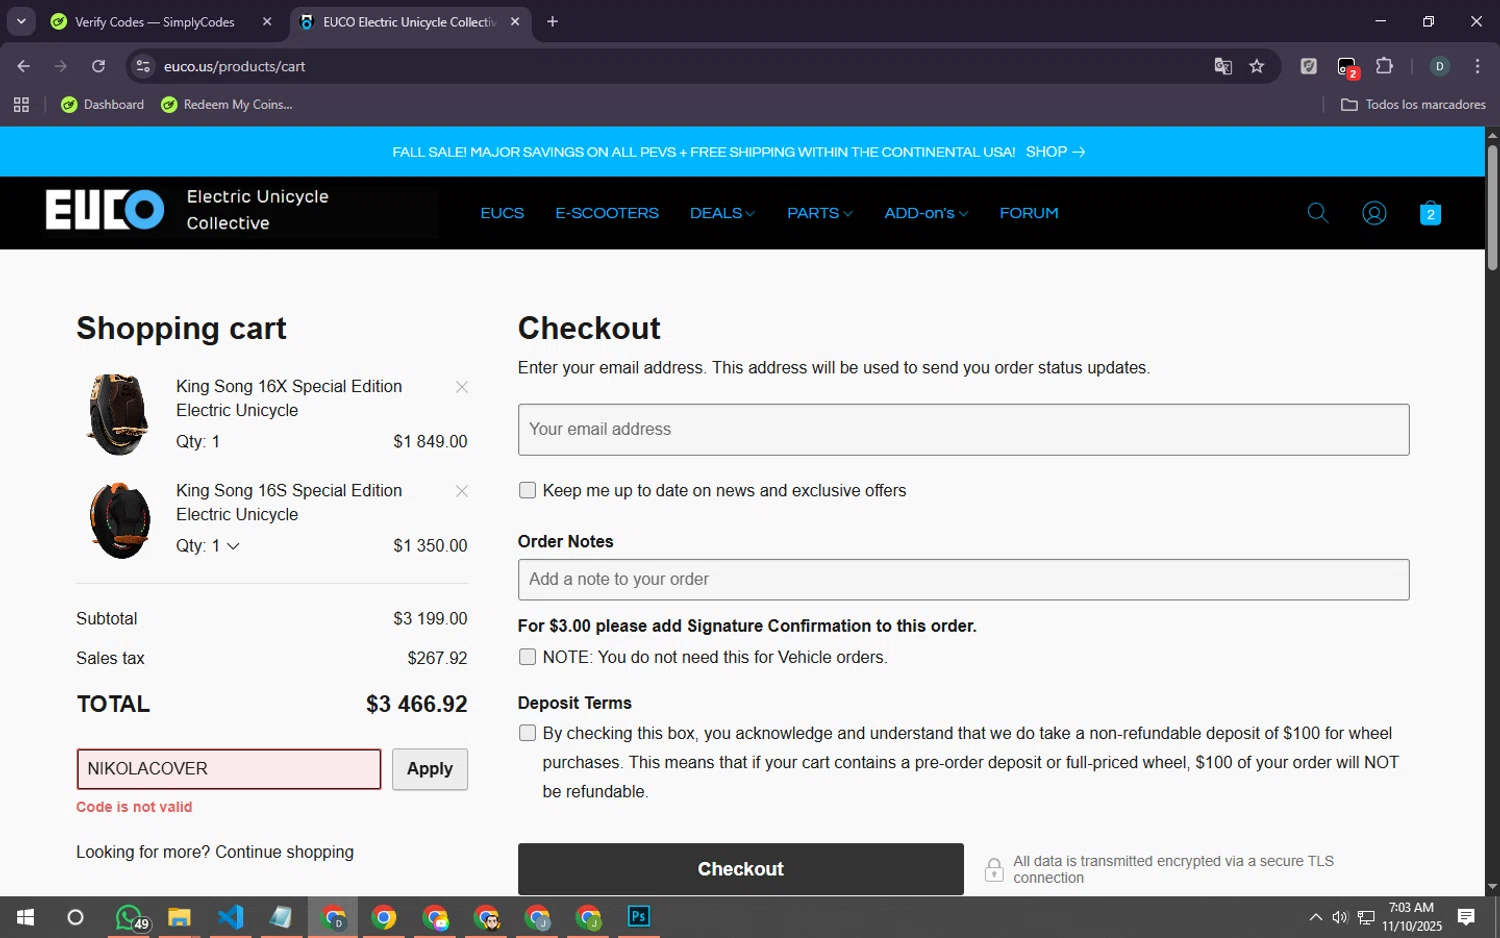Expand the PARTS menu dropdown

coord(819,213)
